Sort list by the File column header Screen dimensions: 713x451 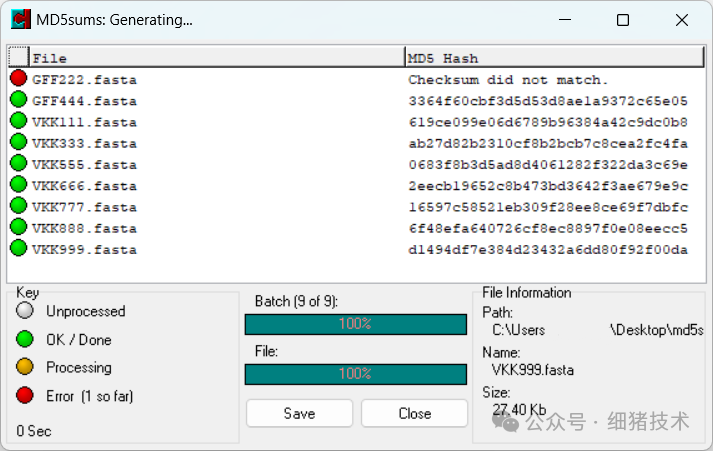click(217, 57)
